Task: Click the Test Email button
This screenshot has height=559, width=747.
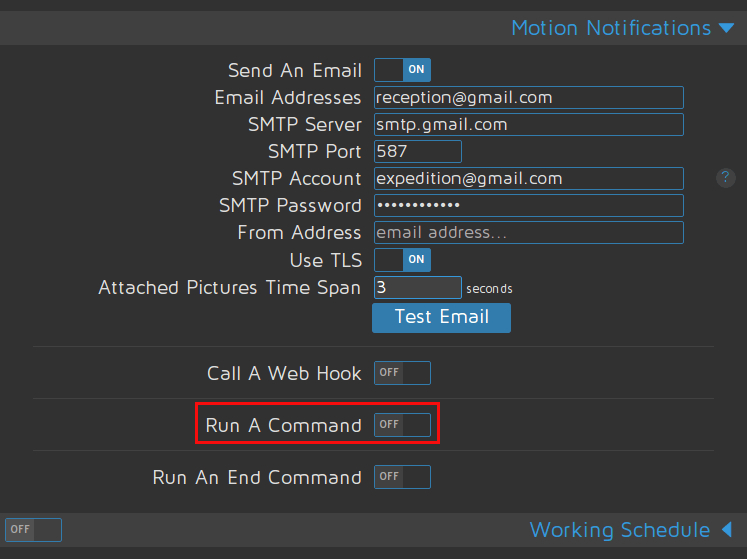Action: [442, 317]
